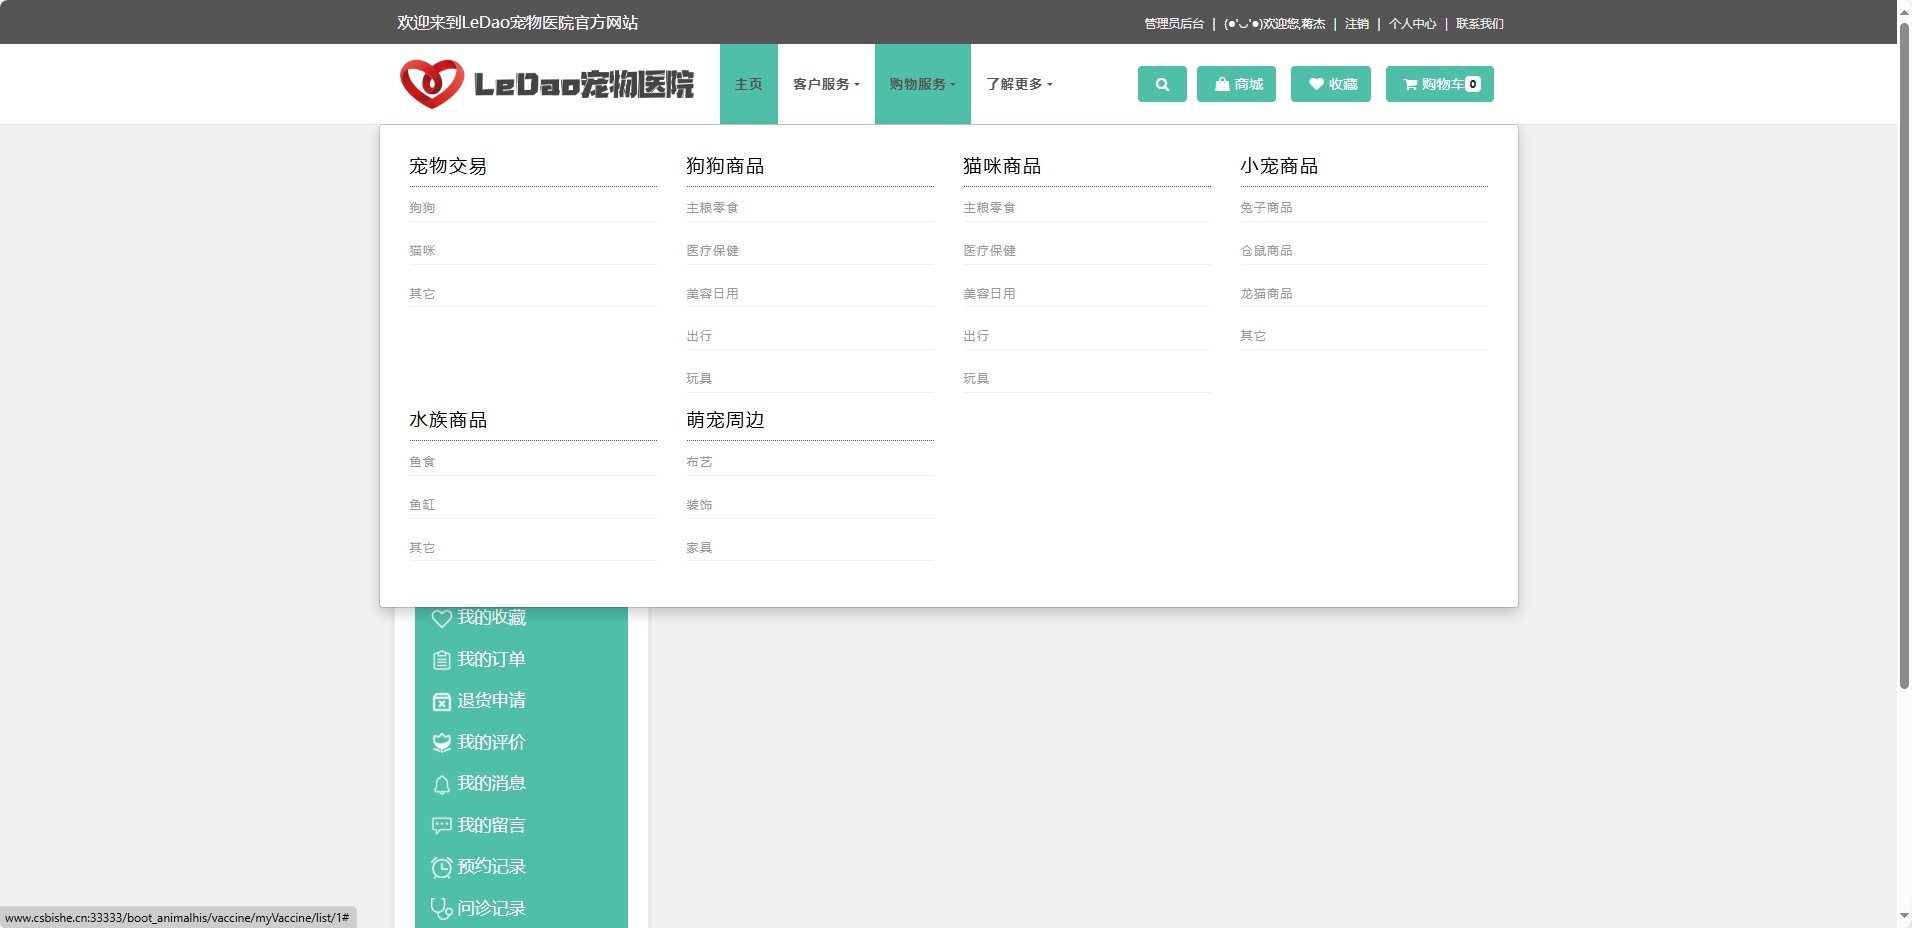Open 问诊记录 stethoscope icon in sidebar
The height and width of the screenshot is (928, 1912).
[x=443, y=908]
